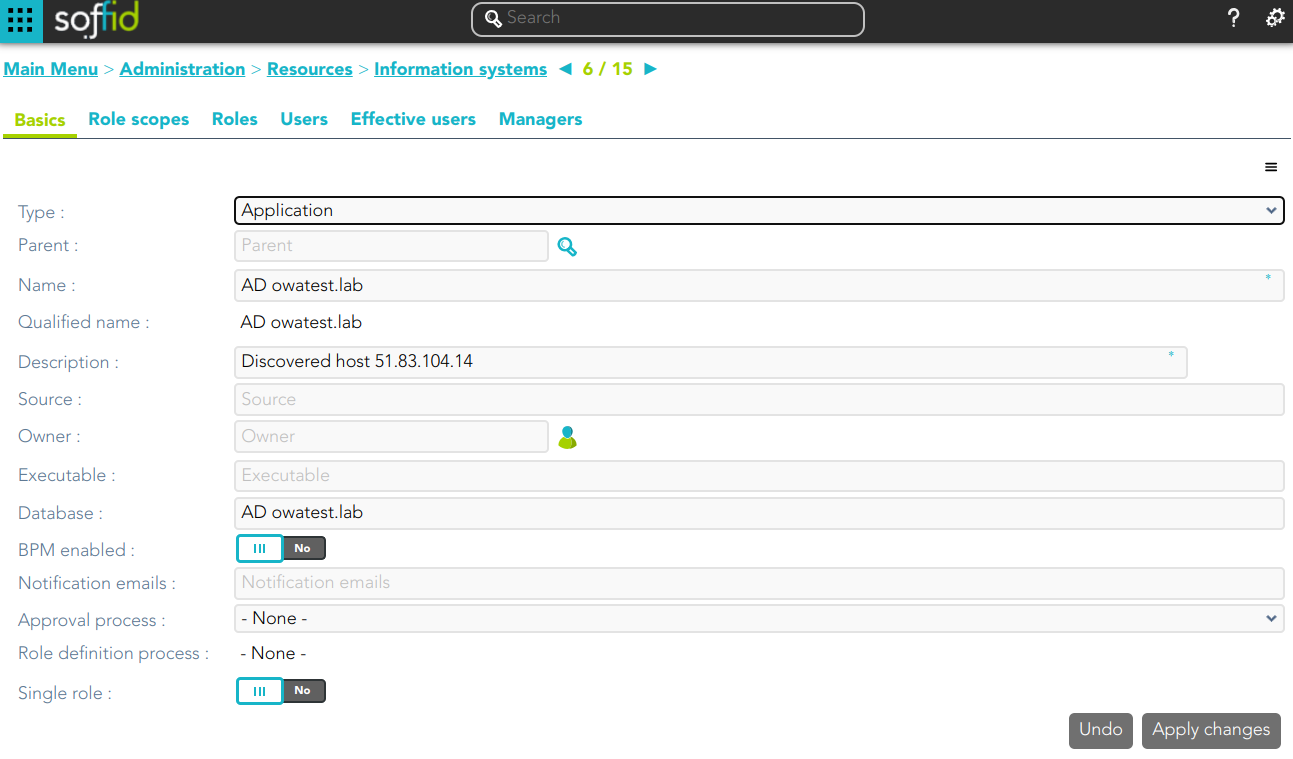Viewport: 1293px width, 759px height.
Task: Click the Type label
Action: tap(41, 212)
